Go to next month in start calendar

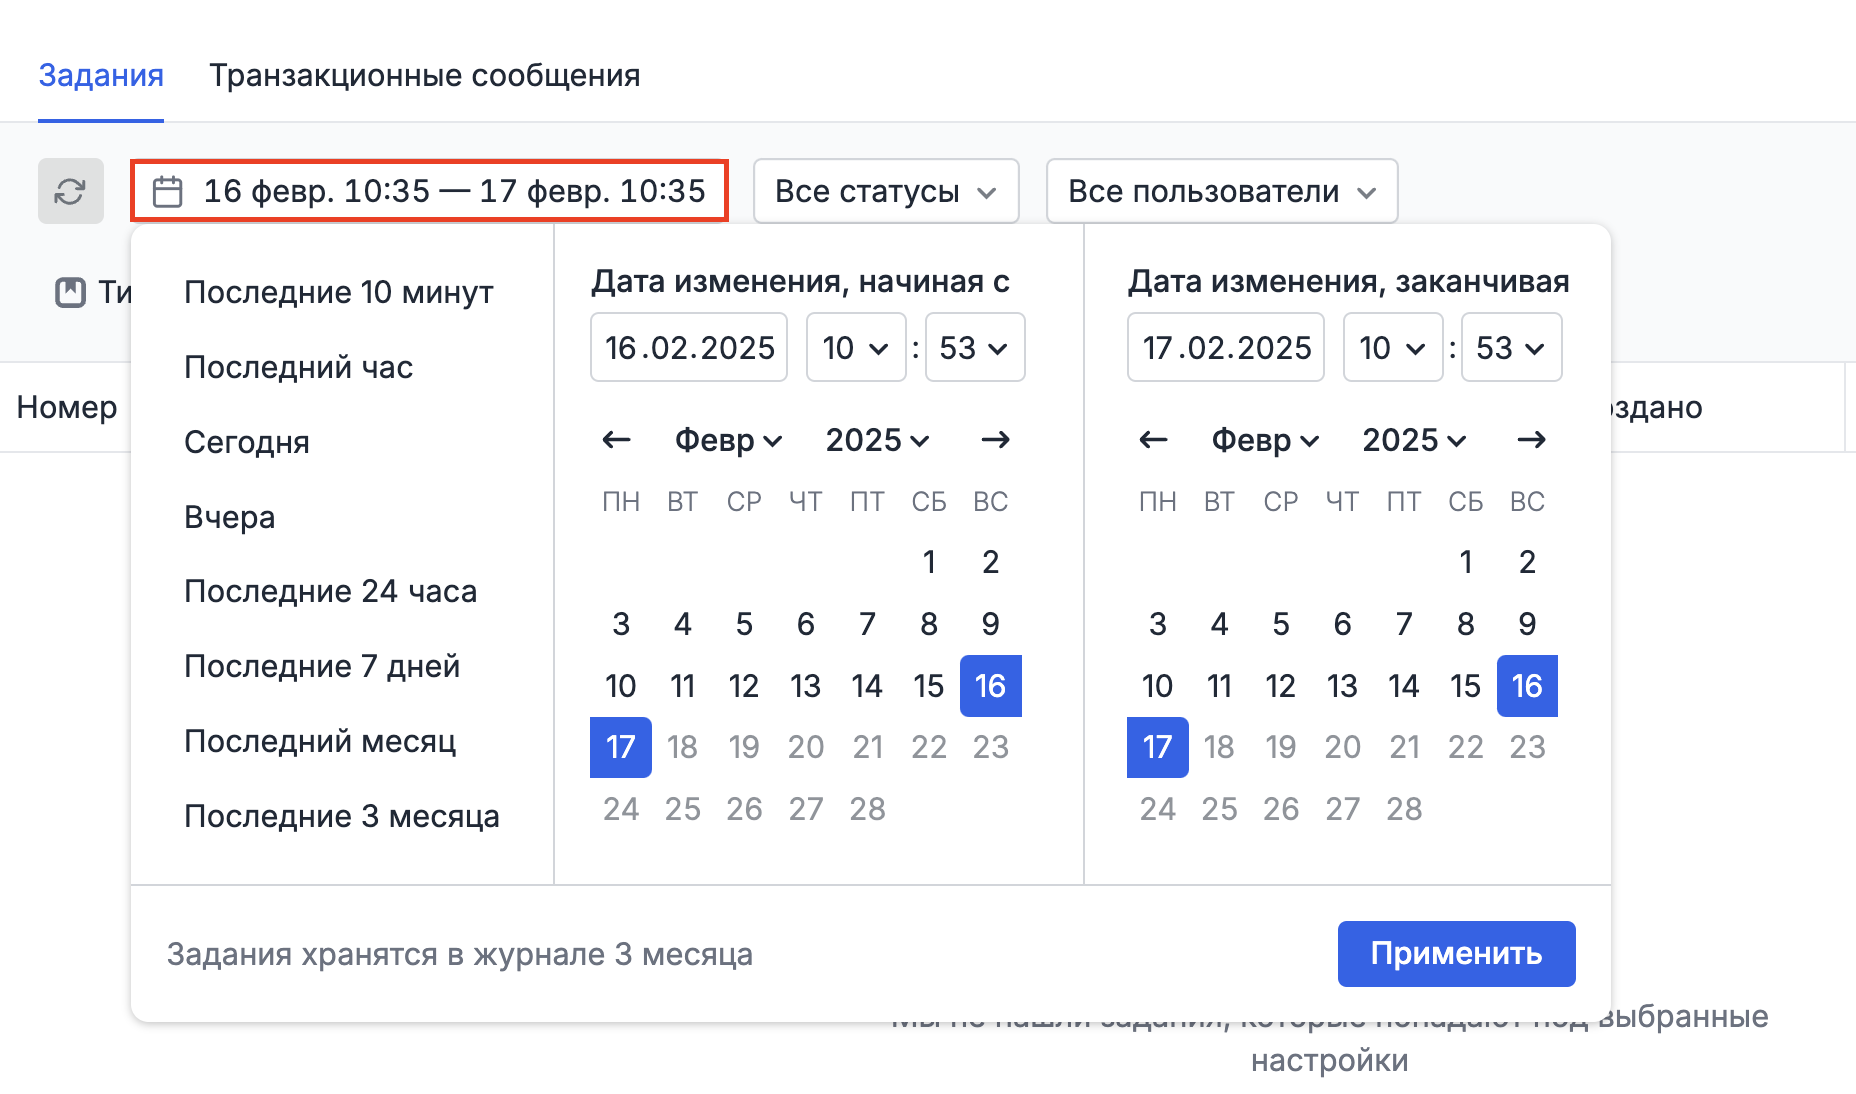995,440
